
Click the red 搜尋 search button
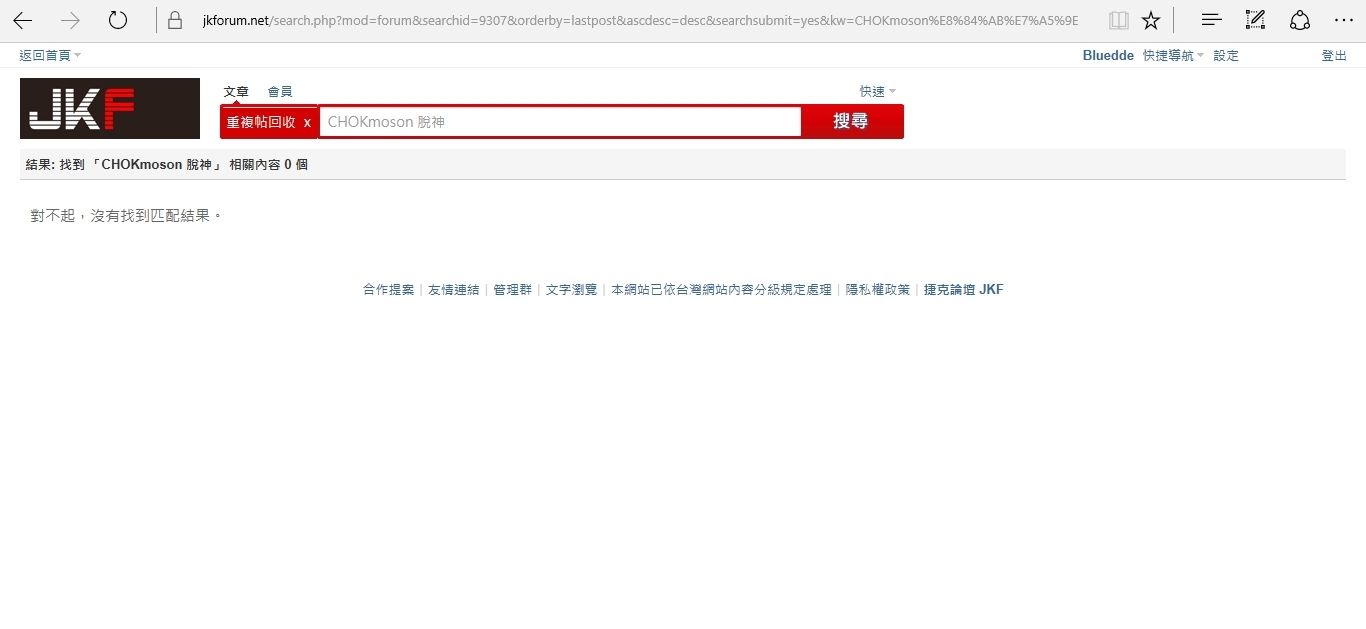coord(851,121)
